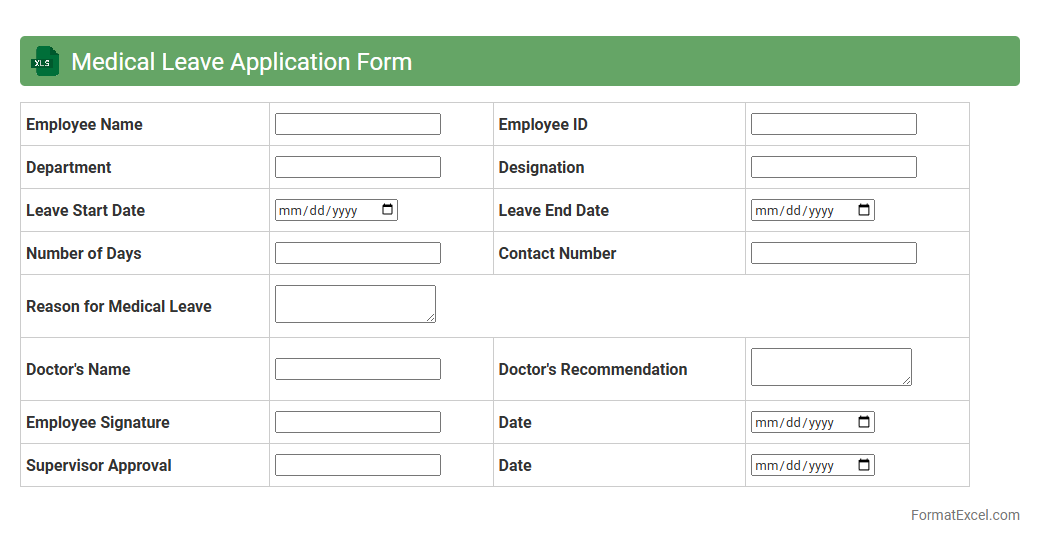1040x544 pixels.
Task: Focus the Employee ID input box
Action: pyautogui.click(x=833, y=124)
